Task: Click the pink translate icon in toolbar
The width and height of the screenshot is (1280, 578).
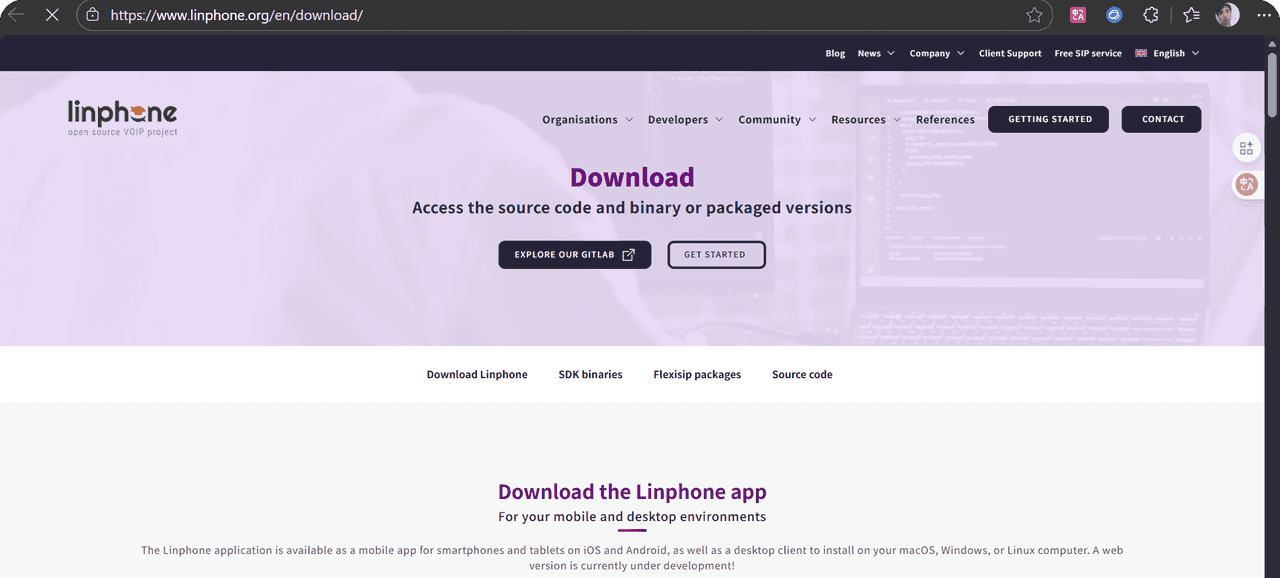Action: coord(1077,15)
